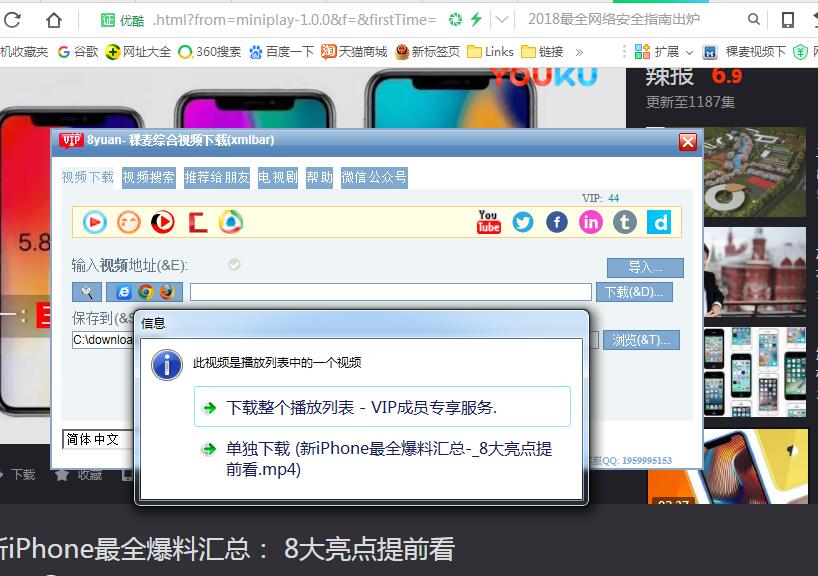
Task: Click the 浏览(&T)... button
Action: 641,340
